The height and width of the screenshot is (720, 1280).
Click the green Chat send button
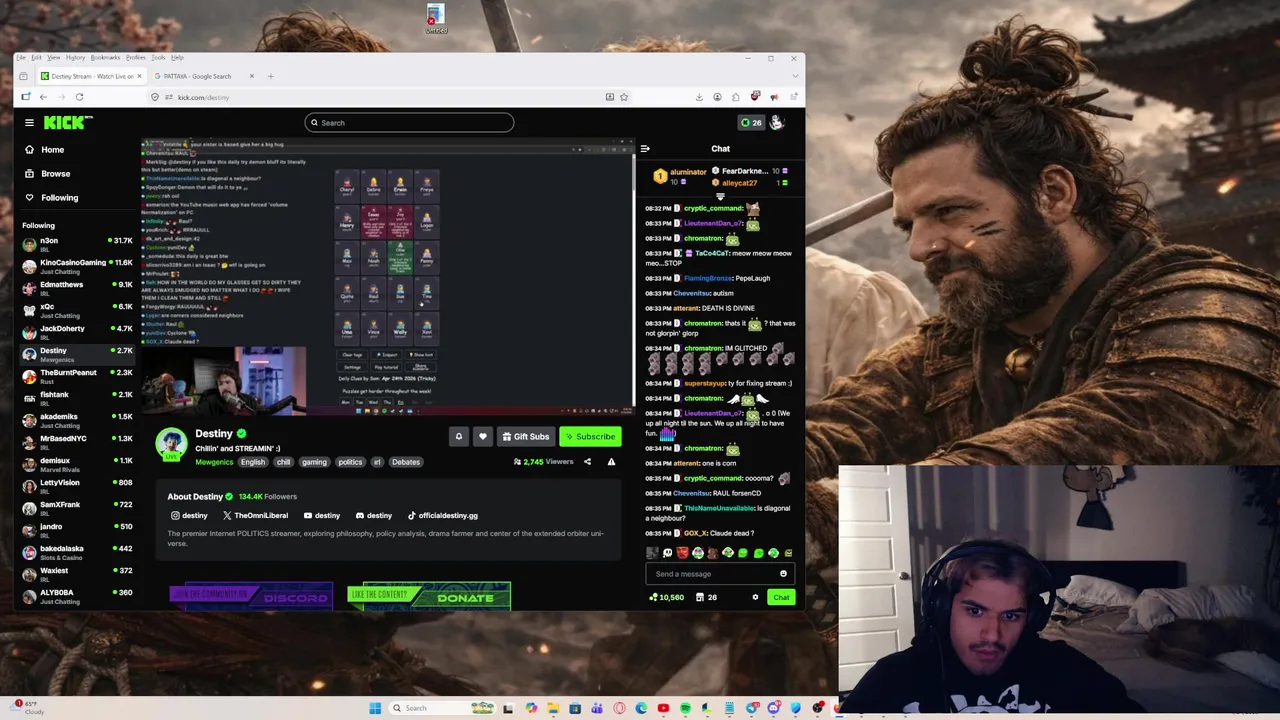(781, 597)
